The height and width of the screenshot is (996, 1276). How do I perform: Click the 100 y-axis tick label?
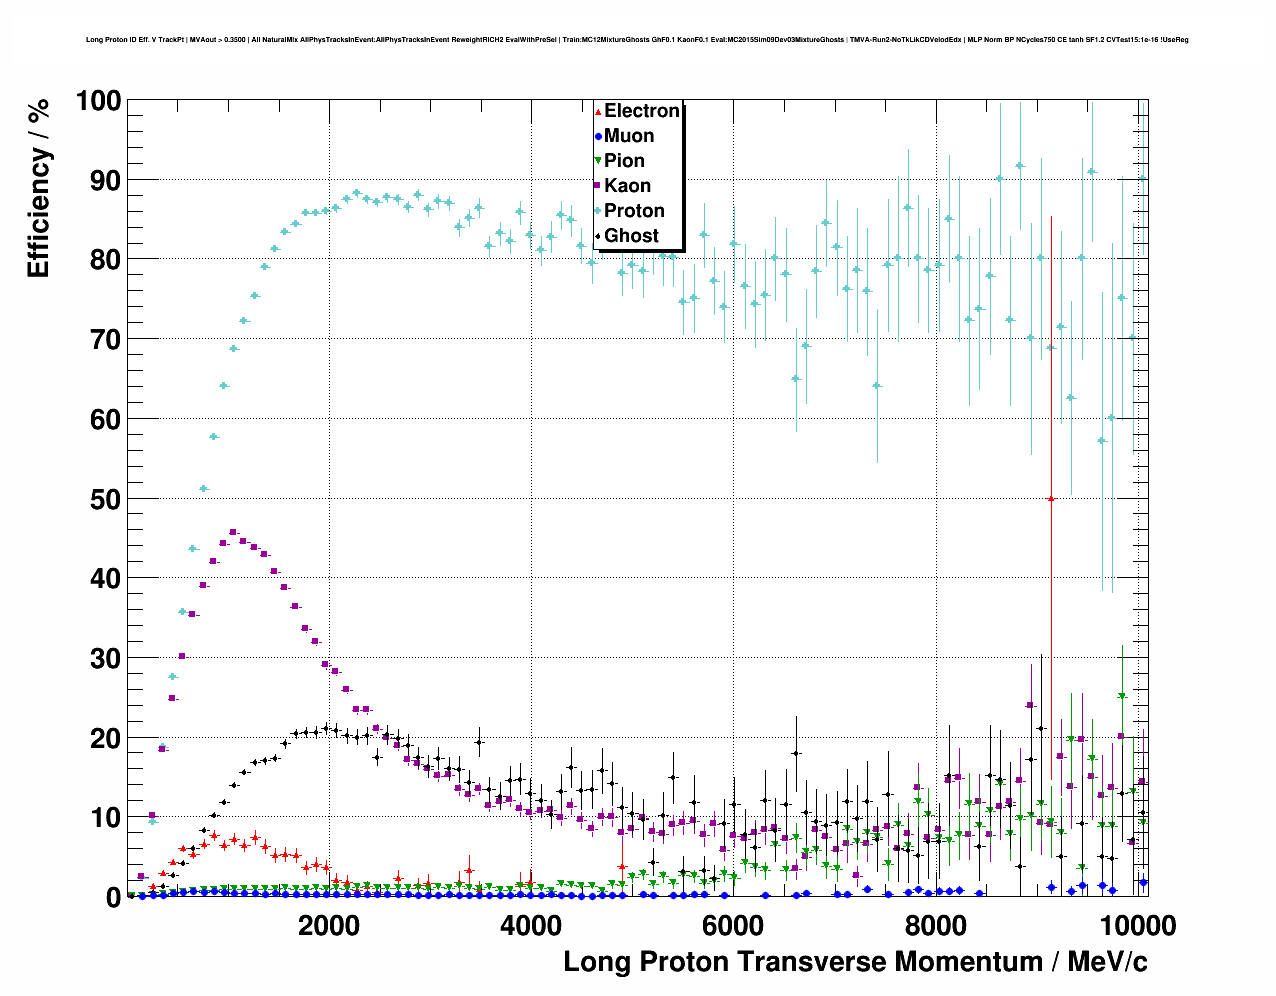(97, 101)
